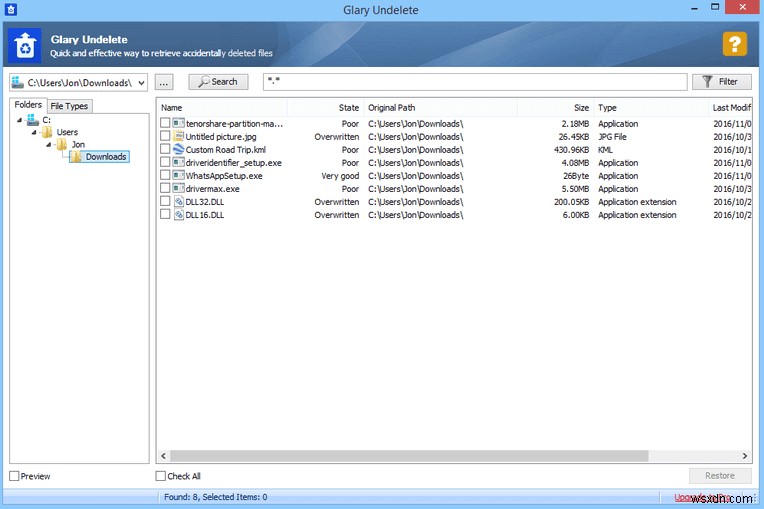The width and height of the screenshot is (764, 509).
Task: Toggle the Check All checkbox
Action: click(x=160, y=476)
